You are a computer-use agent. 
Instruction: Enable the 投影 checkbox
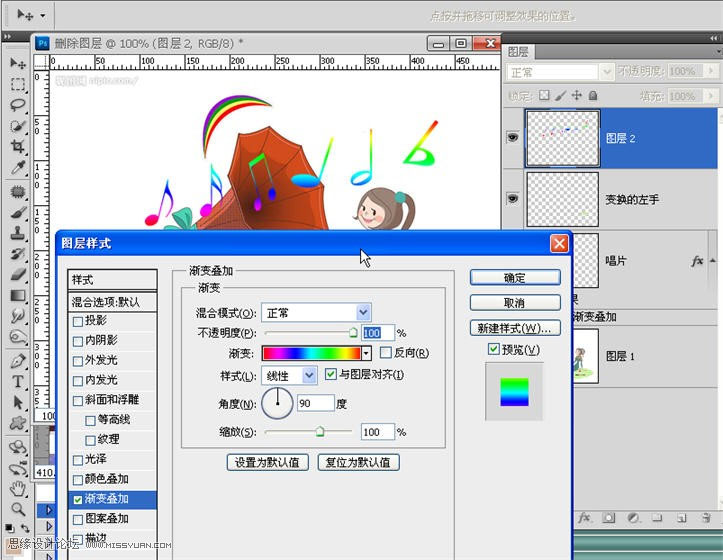(x=78, y=322)
